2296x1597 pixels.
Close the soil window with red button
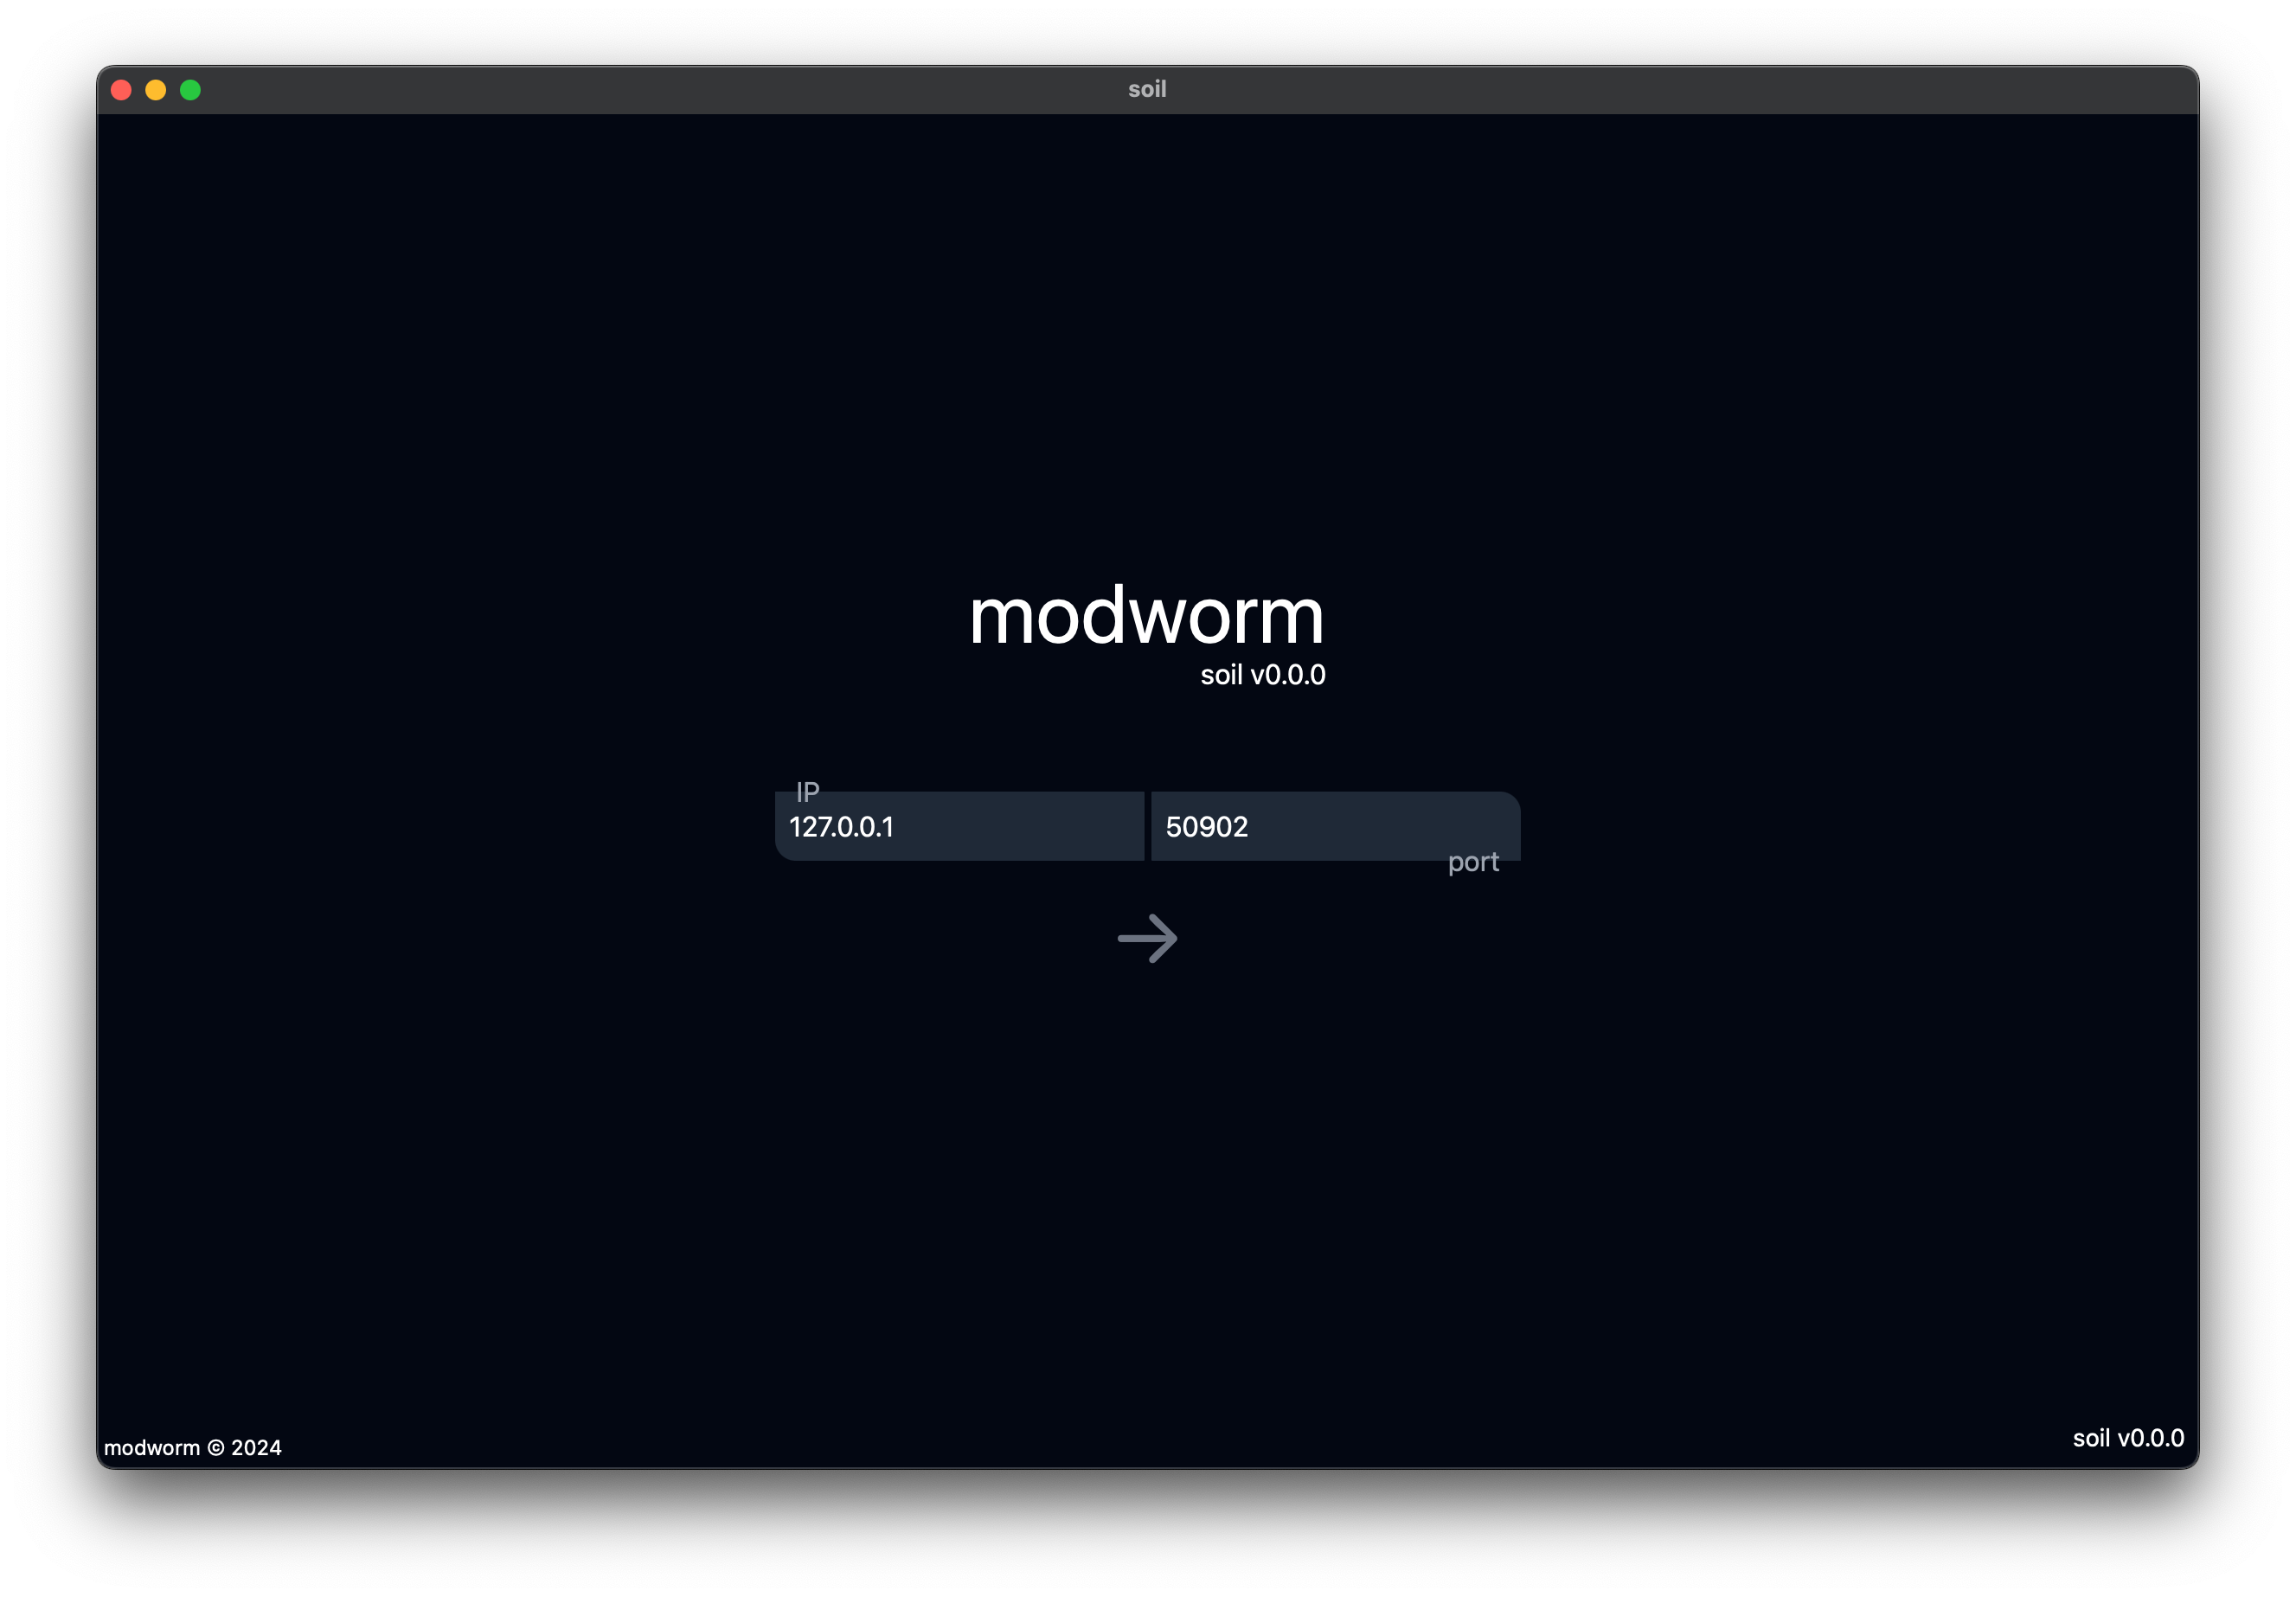tap(122, 90)
